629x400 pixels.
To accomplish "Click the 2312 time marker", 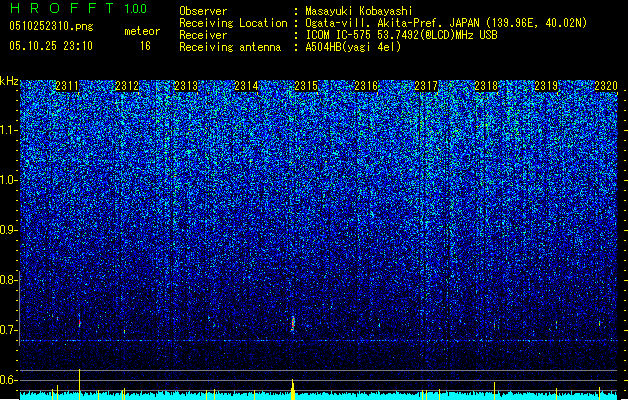I will click(127, 86).
